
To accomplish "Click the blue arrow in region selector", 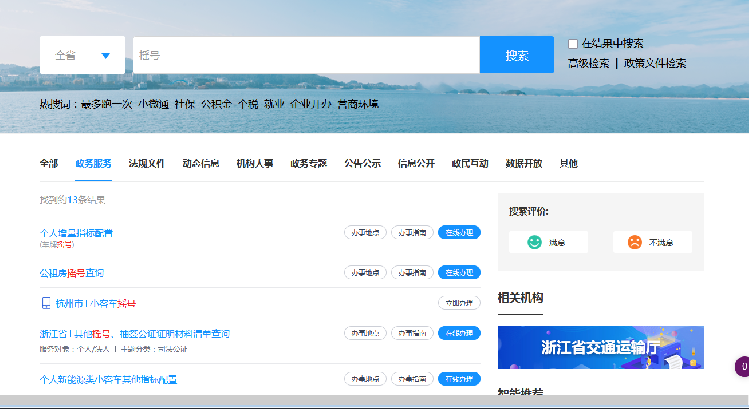I will pos(105,56).
